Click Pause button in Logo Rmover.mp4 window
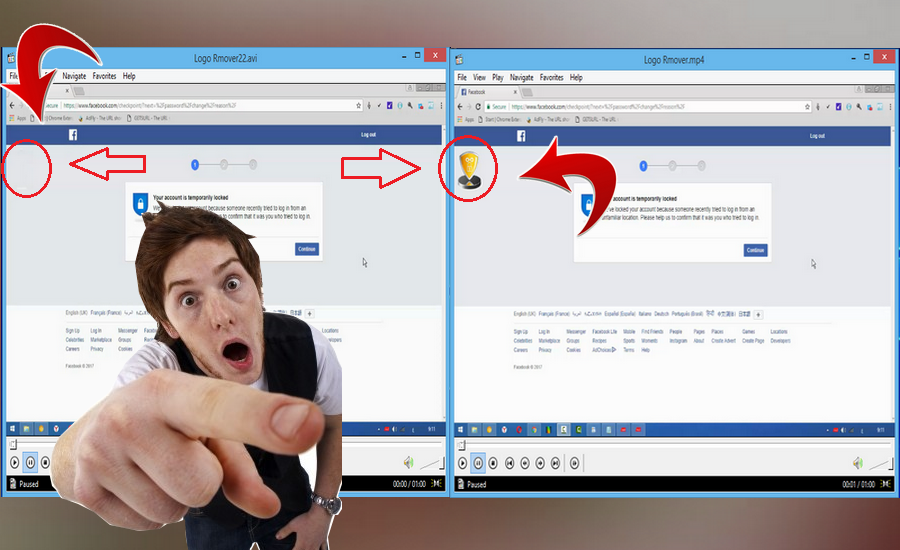This screenshot has height=550, width=900. (x=478, y=463)
